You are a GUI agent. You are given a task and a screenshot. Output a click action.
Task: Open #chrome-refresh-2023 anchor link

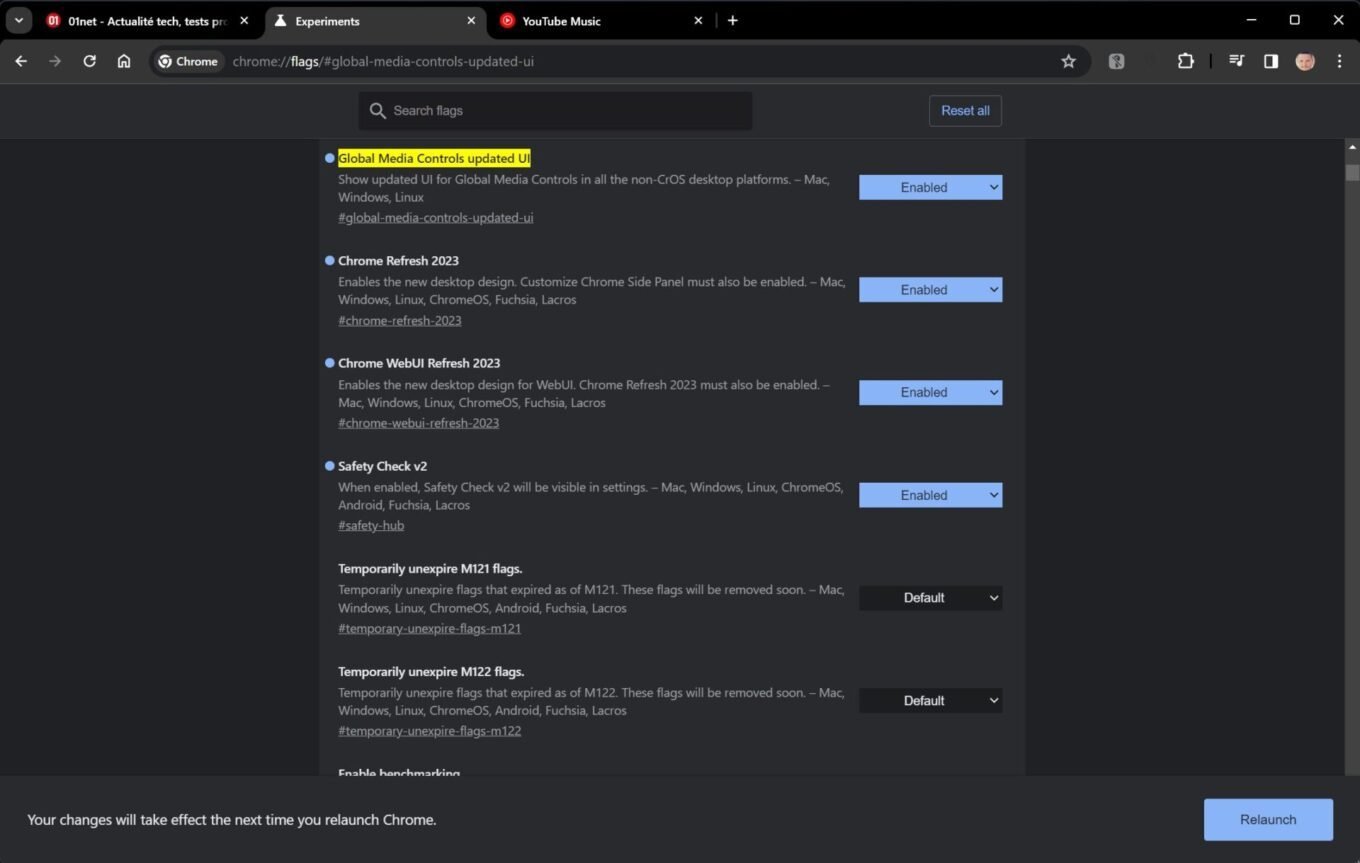point(400,321)
